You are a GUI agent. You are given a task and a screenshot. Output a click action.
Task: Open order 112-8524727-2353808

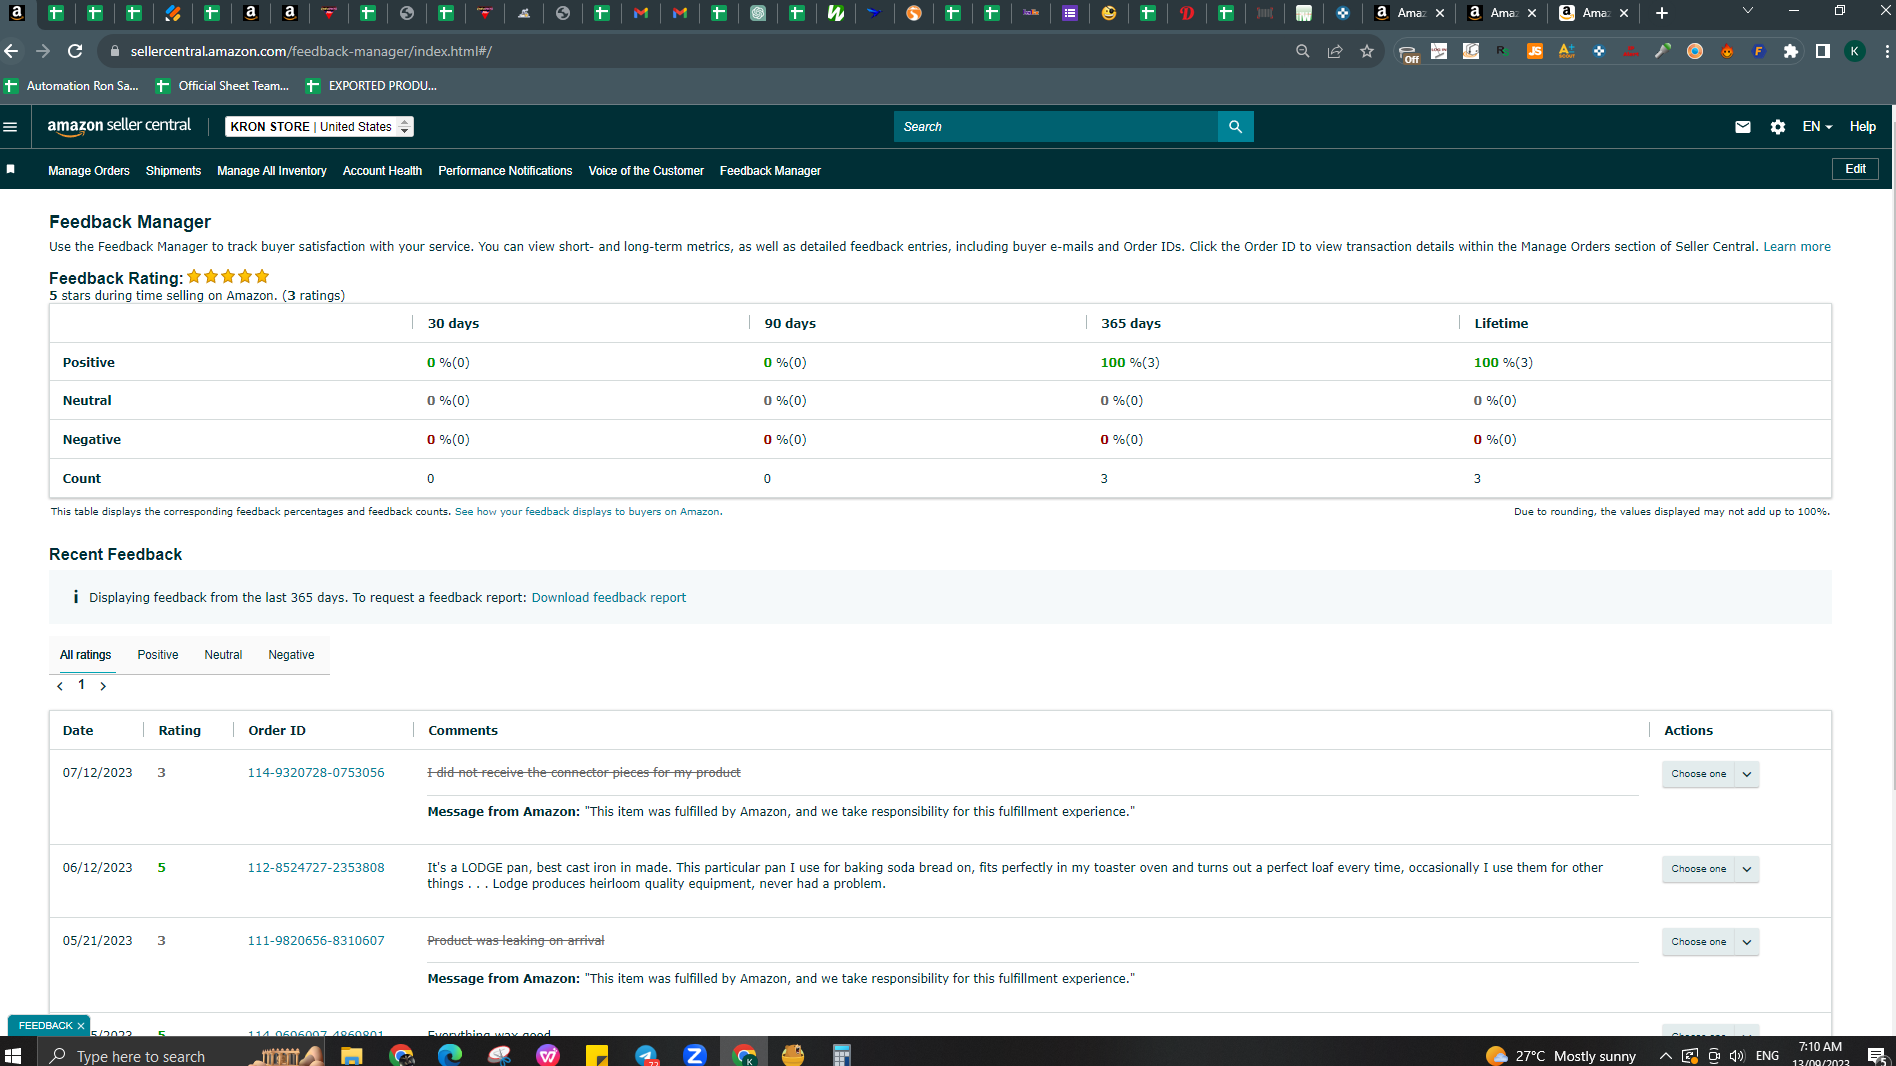pyautogui.click(x=316, y=868)
